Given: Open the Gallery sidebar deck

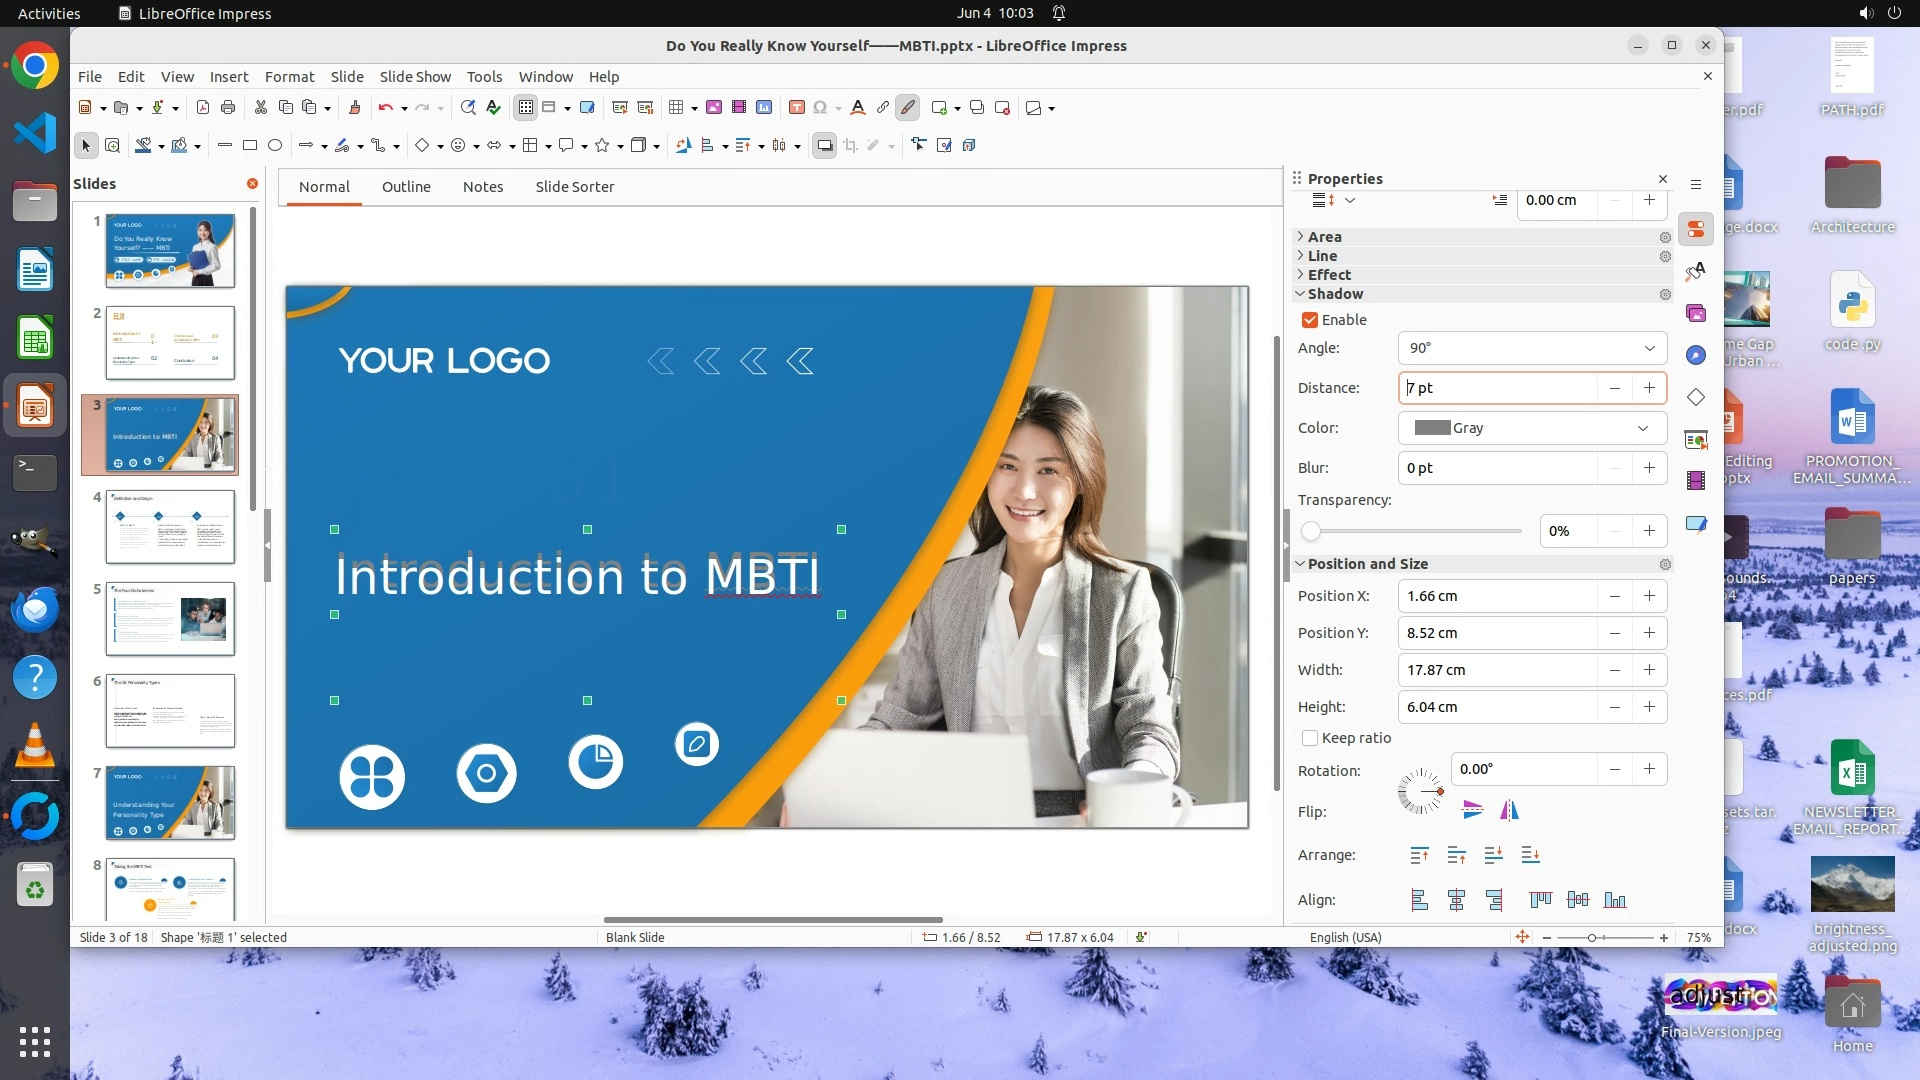Looking at the screenshot, I should point(1696,314).
